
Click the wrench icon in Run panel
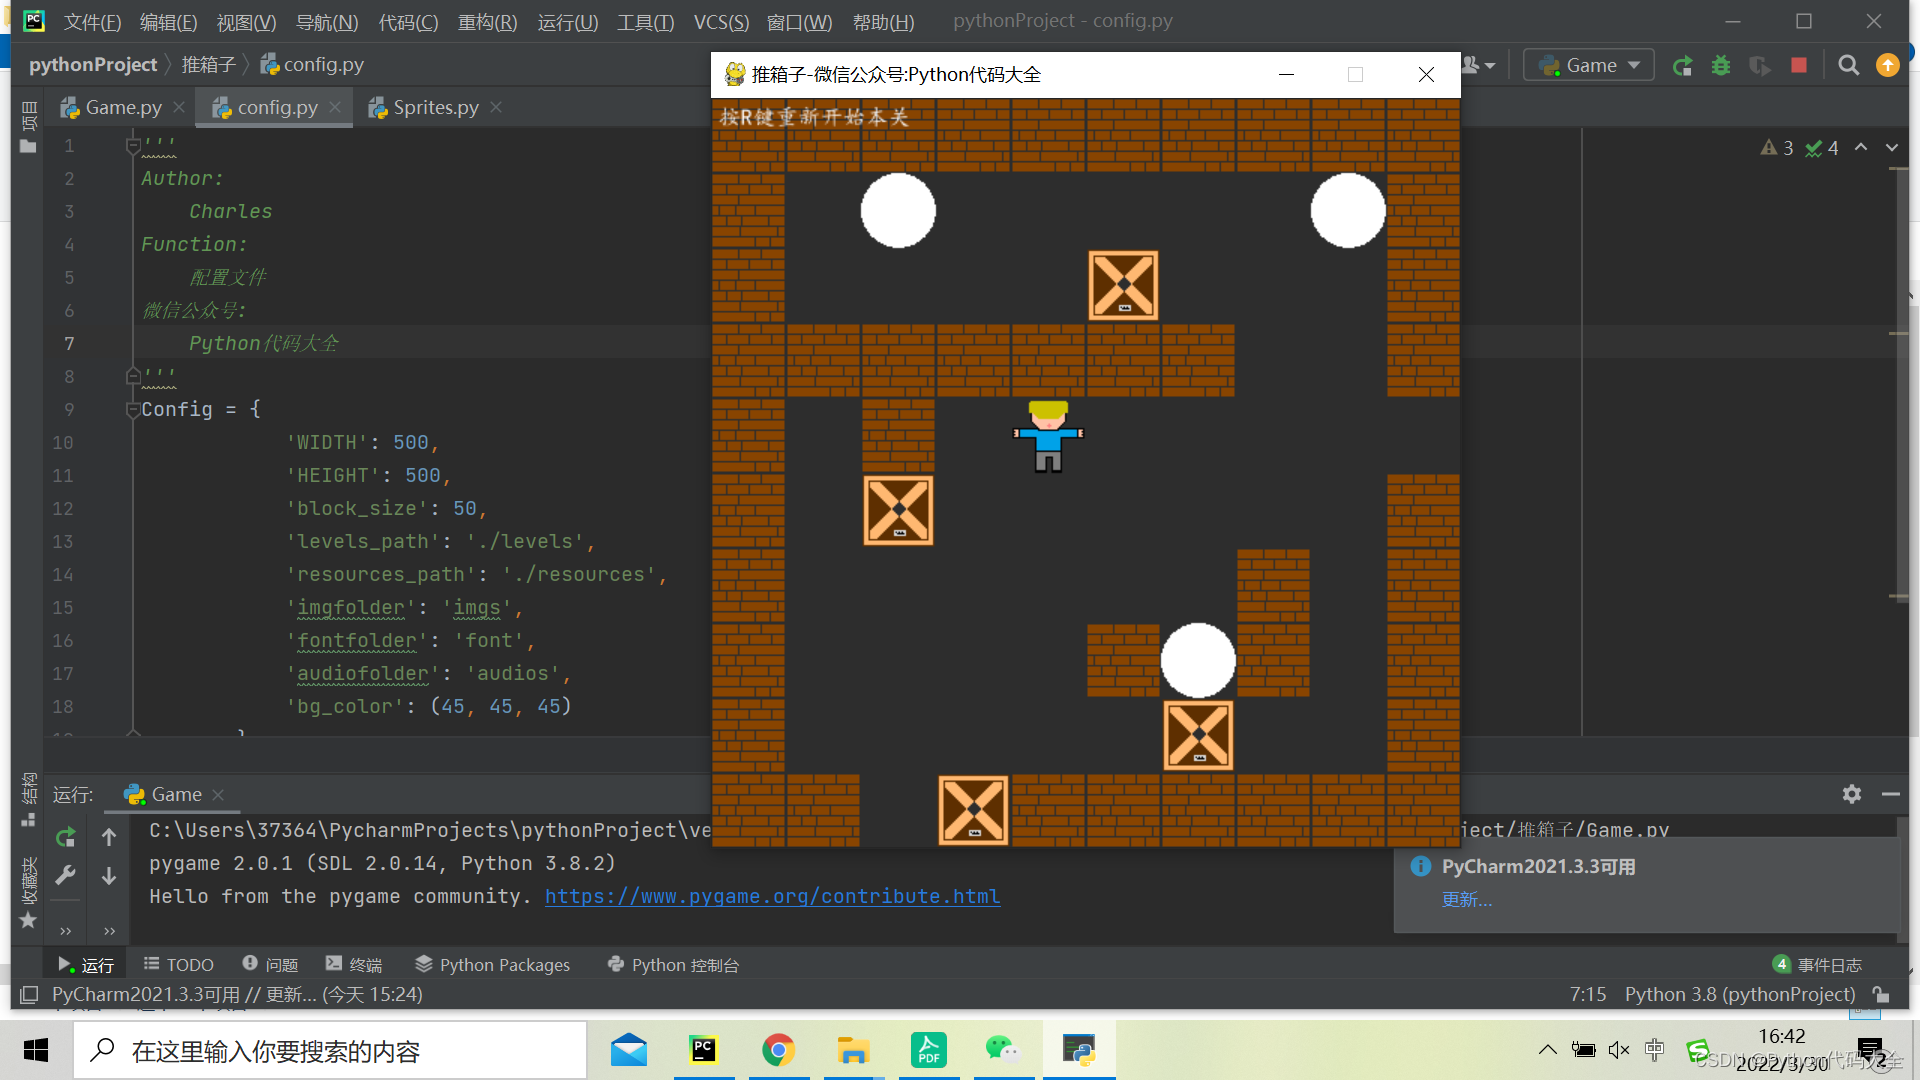click(x=66, y=876)
